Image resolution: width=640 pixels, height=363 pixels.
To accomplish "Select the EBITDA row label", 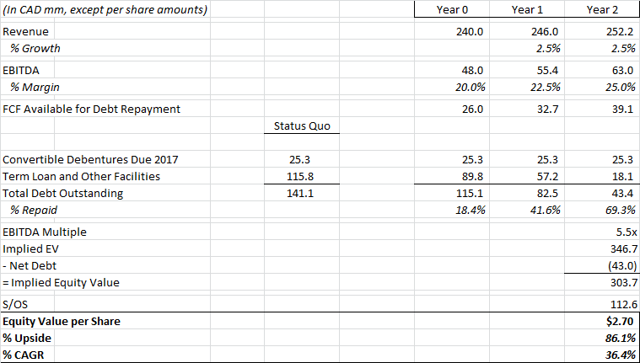I will point(21,70).
